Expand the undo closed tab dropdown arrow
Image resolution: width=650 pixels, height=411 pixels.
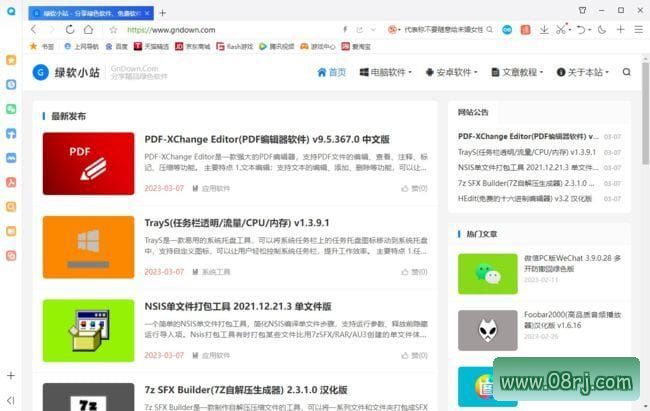tap(589, 30)
